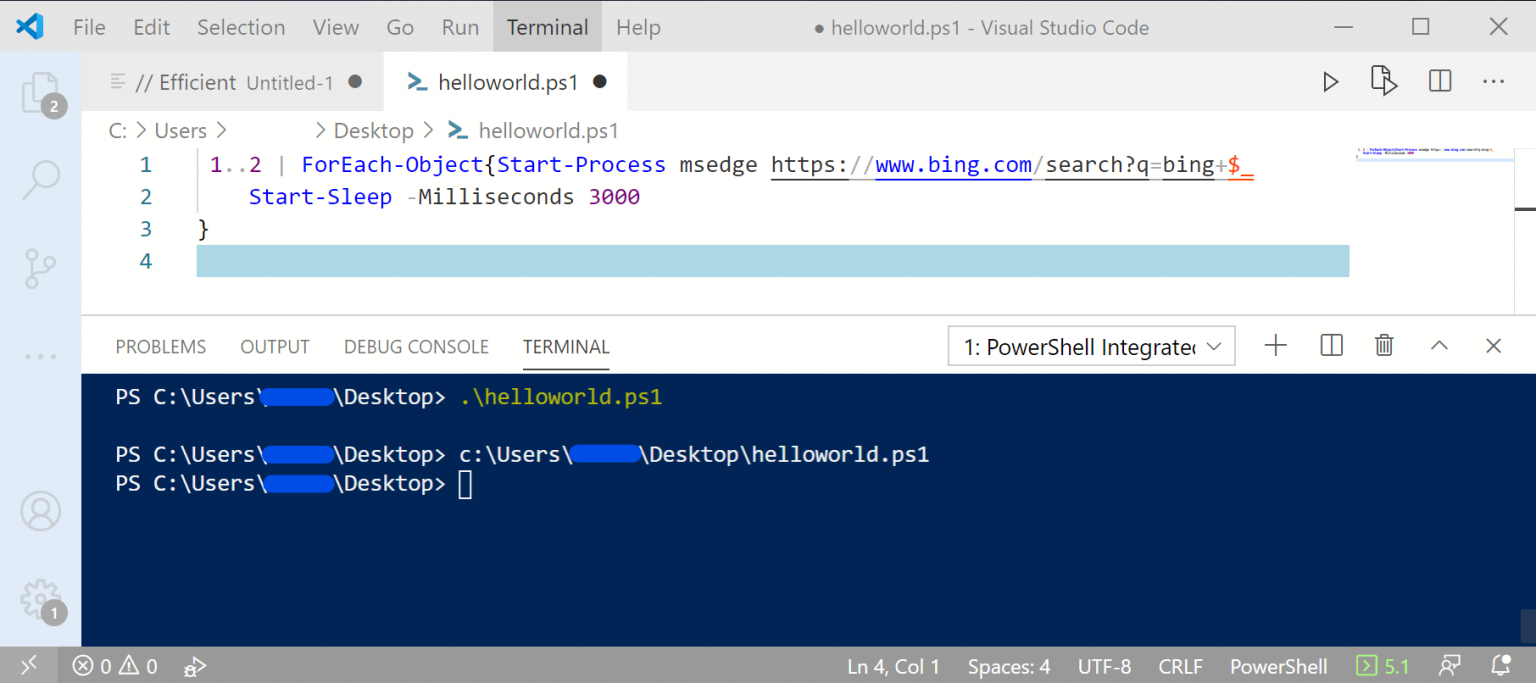Switch to the PROBLEMS panel tab
1536x683 pixels.
pos(161,347)
